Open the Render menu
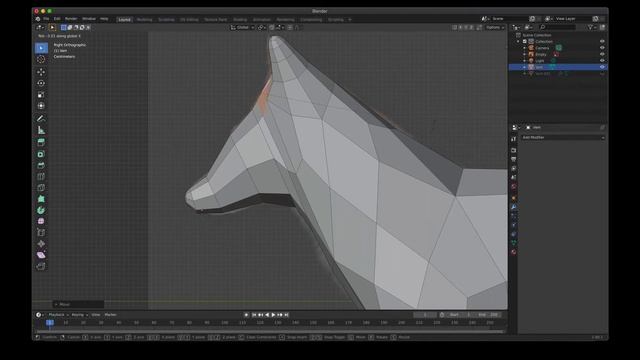 tap(71, 19)
